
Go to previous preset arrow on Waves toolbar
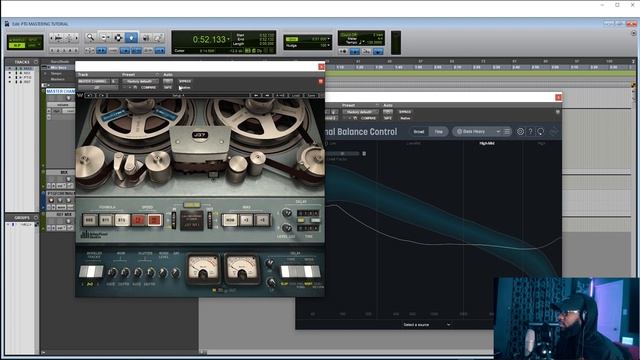pyautogui.click(x=256, y=95)
